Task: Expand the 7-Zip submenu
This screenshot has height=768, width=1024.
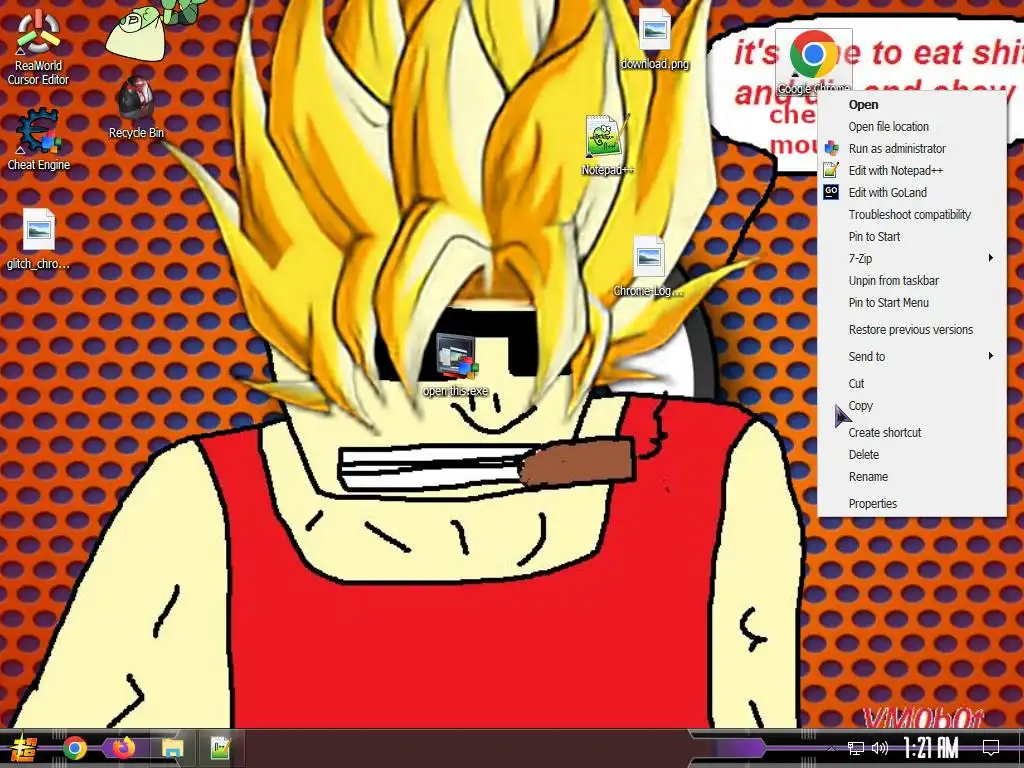Action: (x=912, y=259)
